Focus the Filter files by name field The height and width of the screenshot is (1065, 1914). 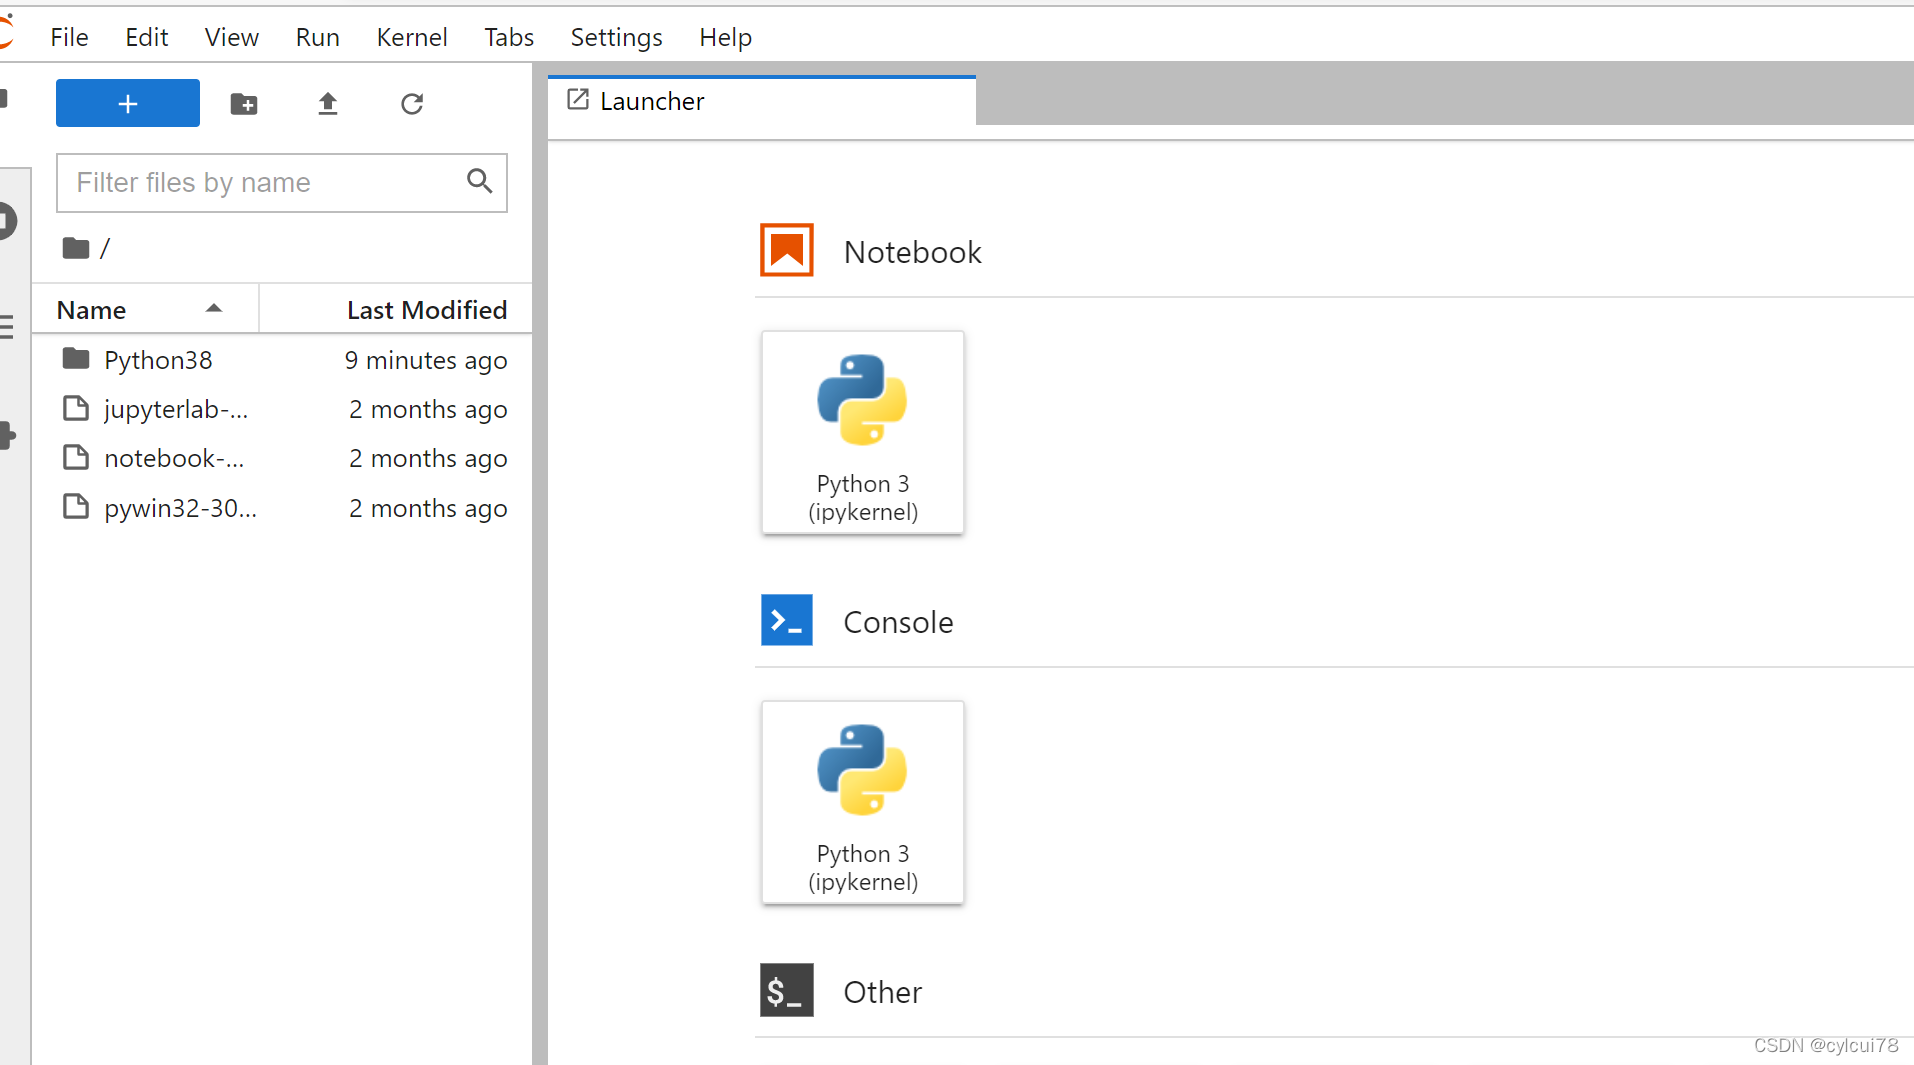[282, 183]
